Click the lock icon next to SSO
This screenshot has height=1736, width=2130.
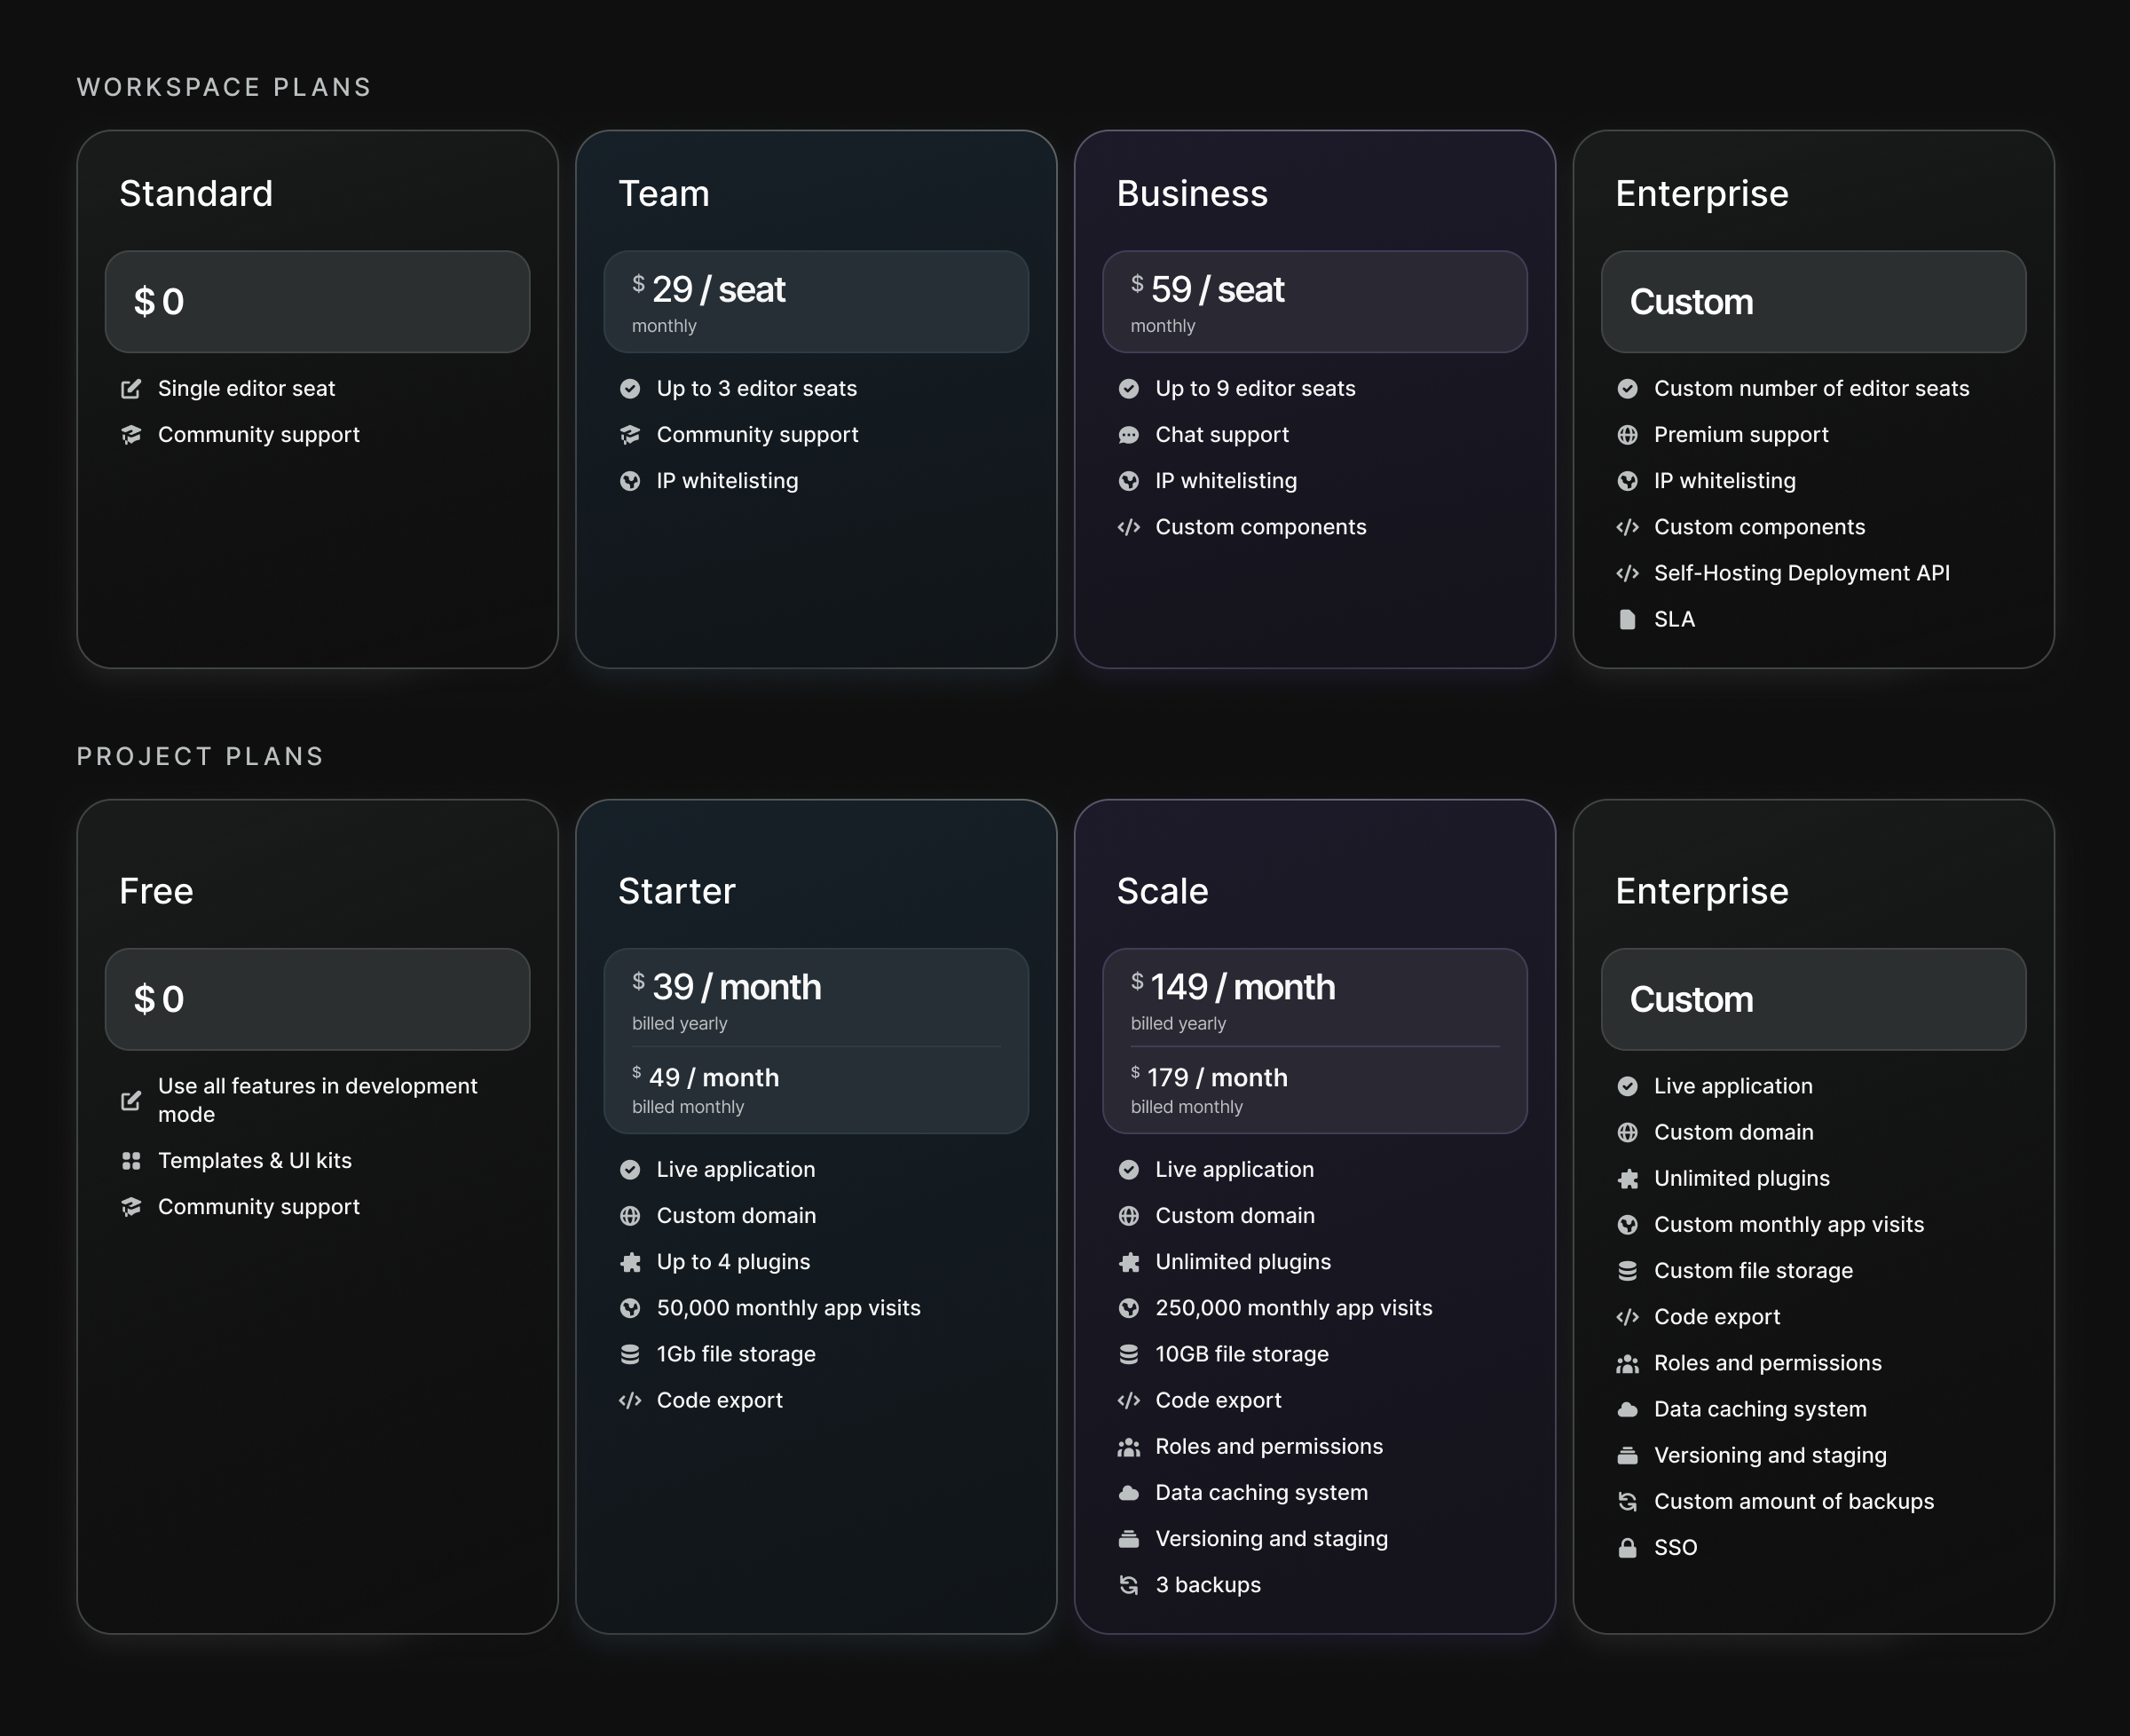(x=1627, y=1548)
